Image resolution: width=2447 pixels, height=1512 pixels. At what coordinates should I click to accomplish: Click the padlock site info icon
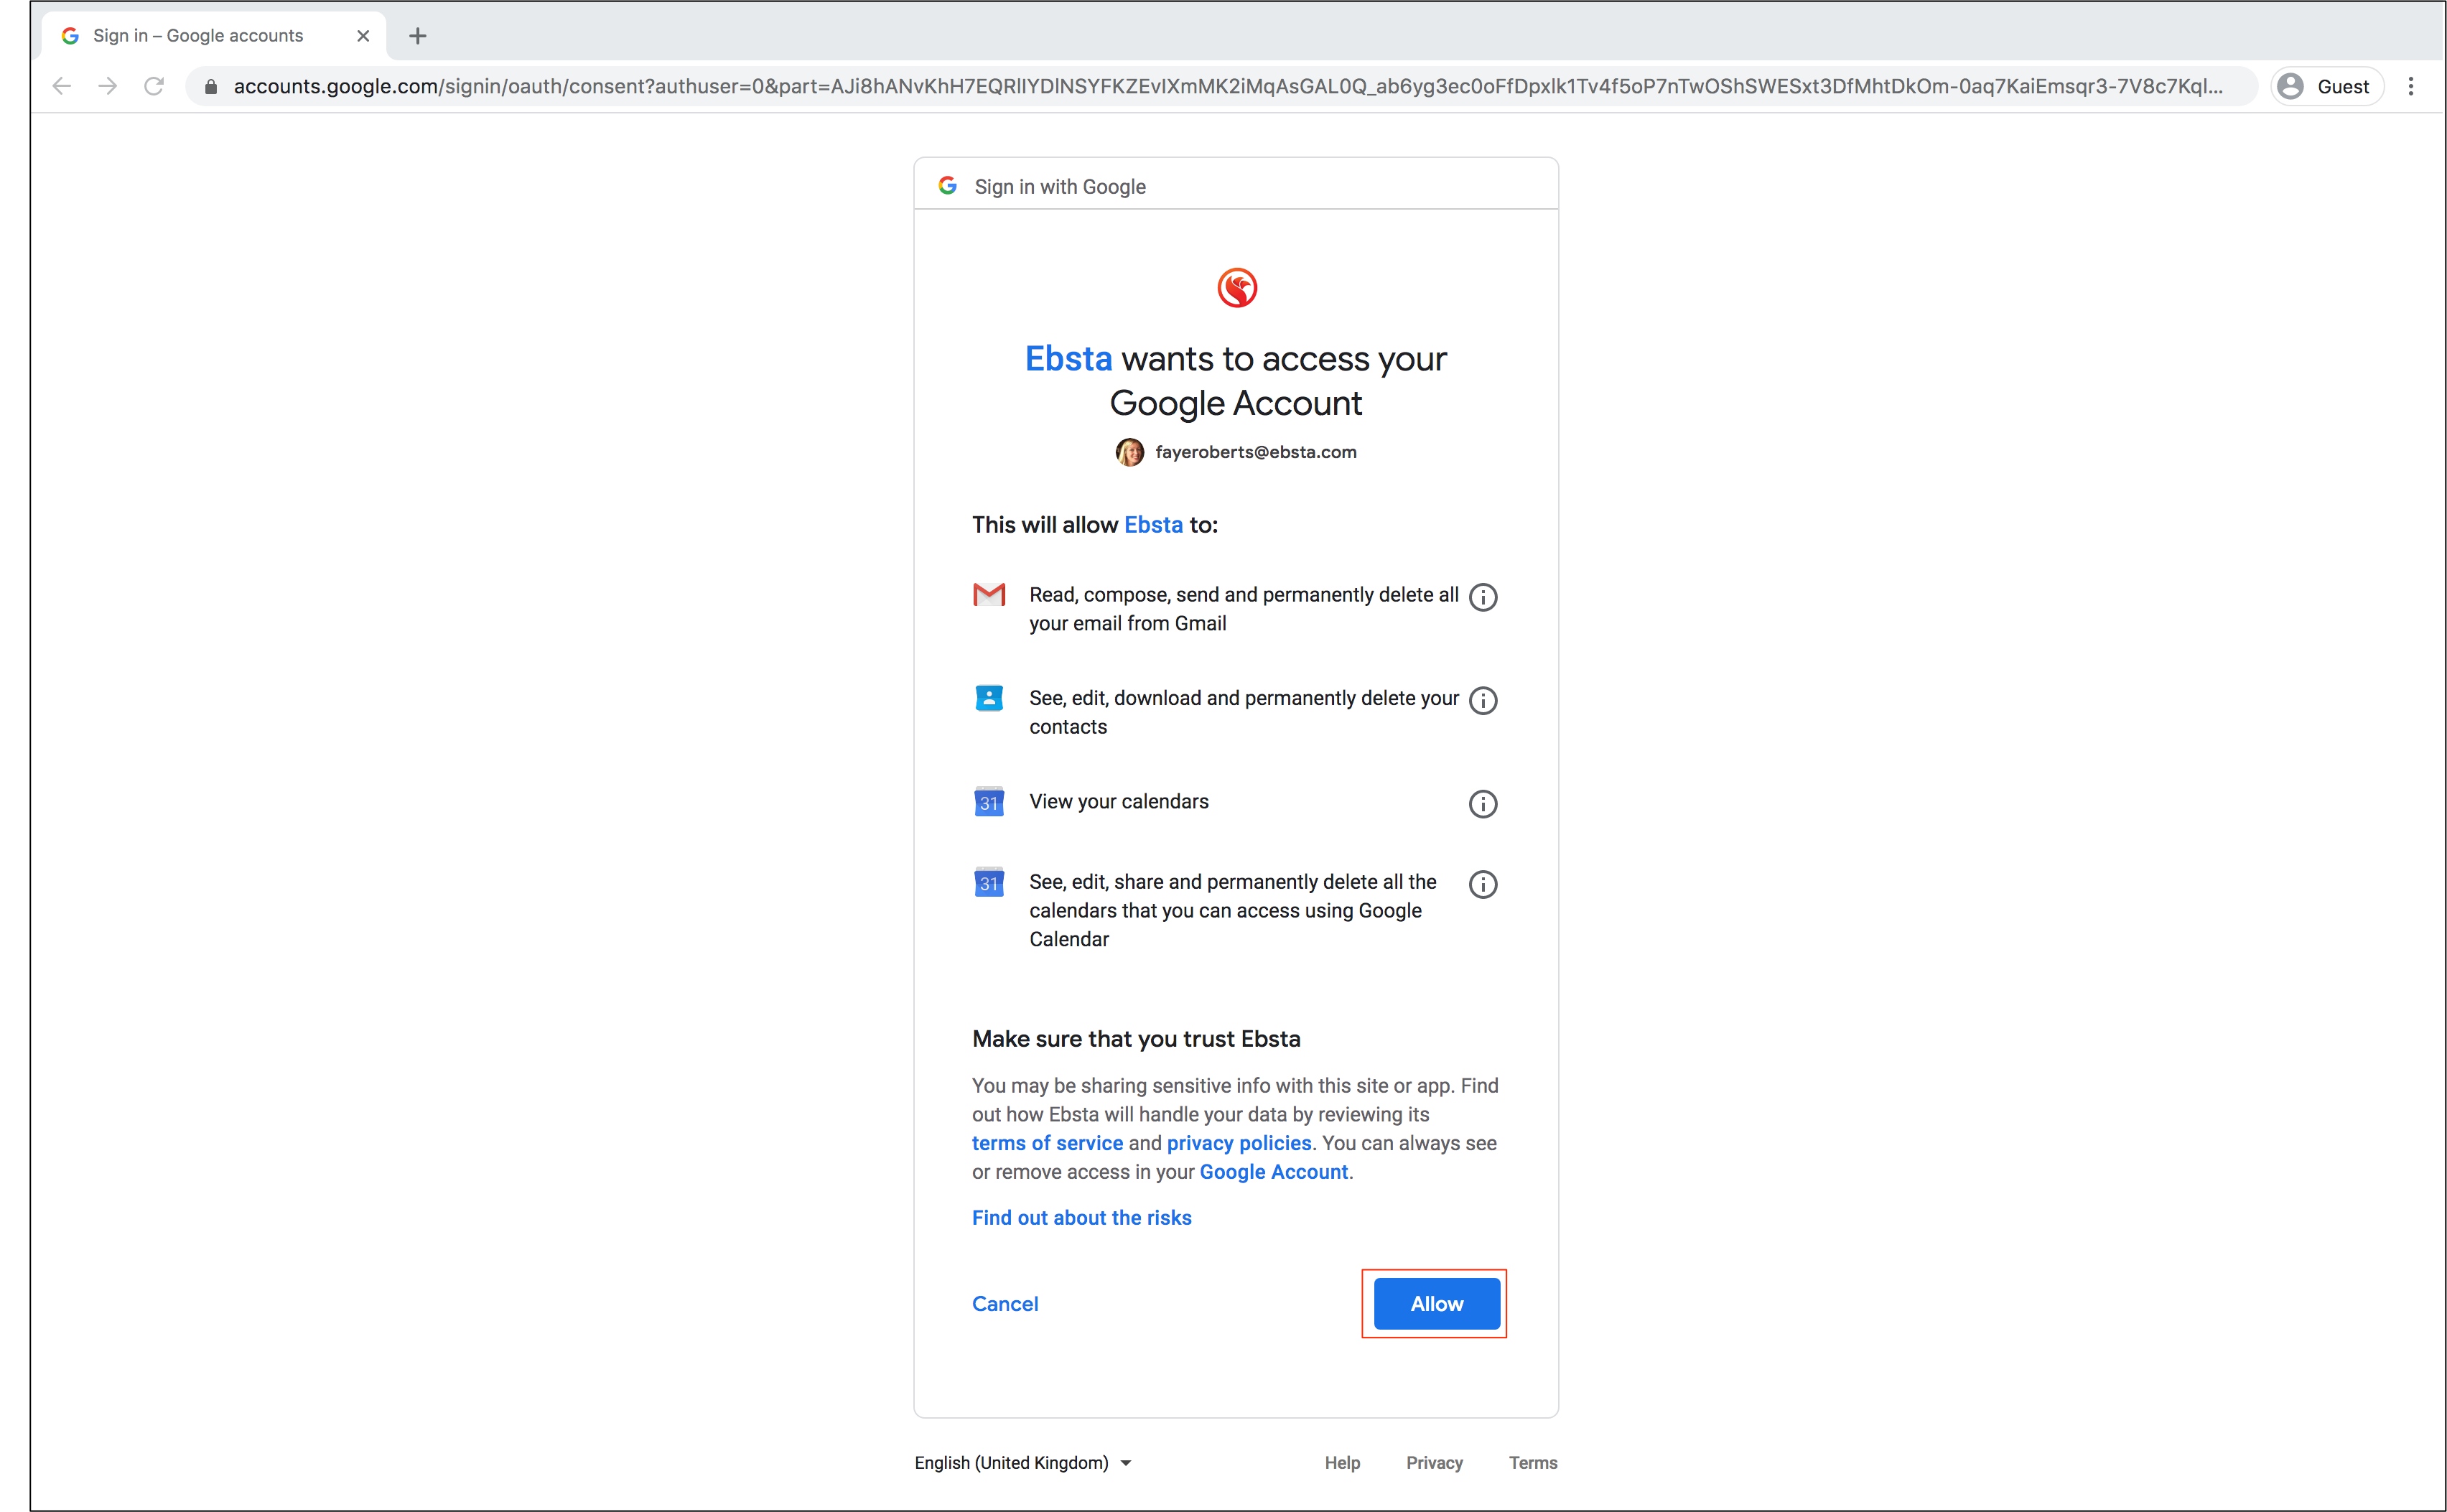tap(210, 87)
